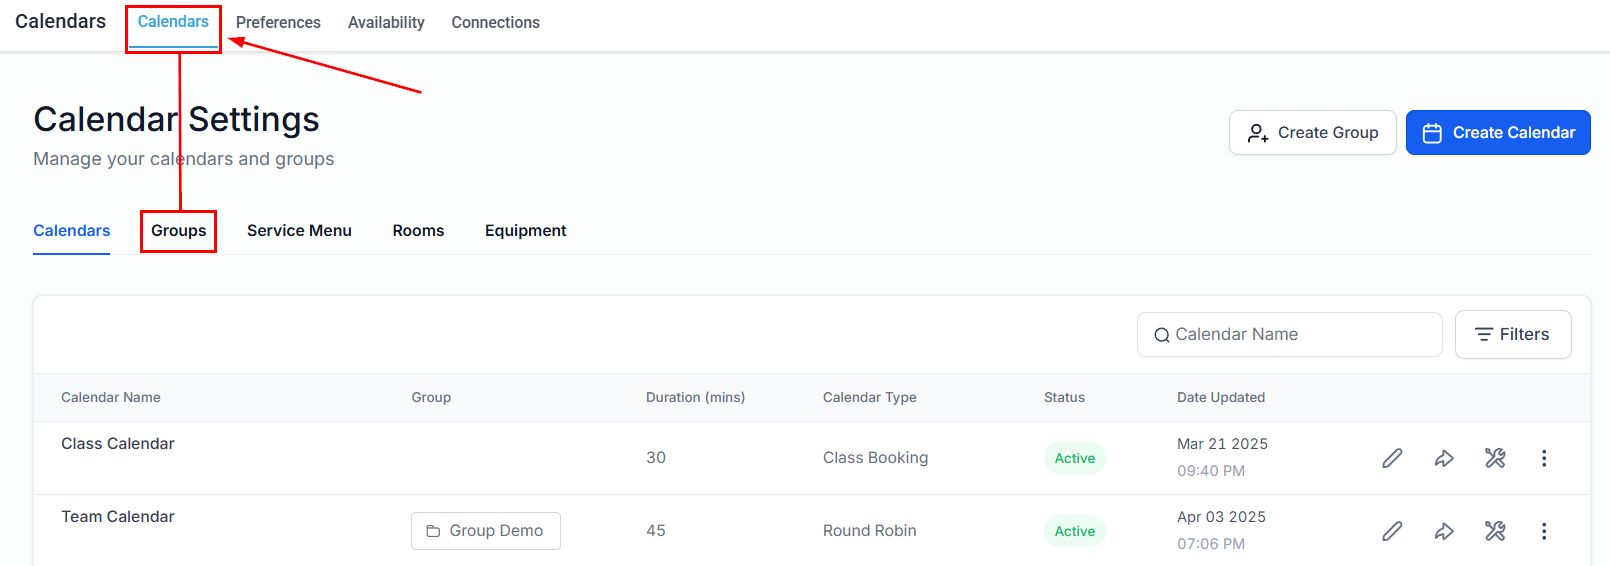This screenshot has width=1610, height=566.
Task: Open Class Calendar tools wrench icon
Action: [1495, 458]
